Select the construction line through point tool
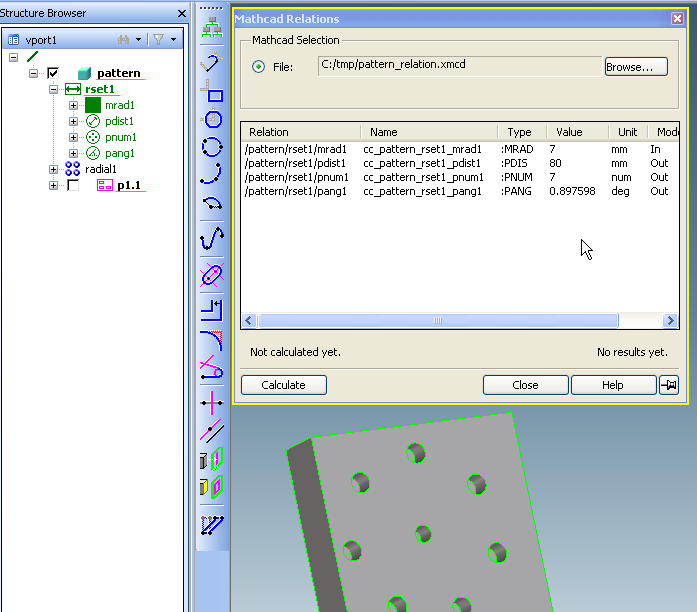The height and width of the screenshot is (612, 697). [212, 431]
